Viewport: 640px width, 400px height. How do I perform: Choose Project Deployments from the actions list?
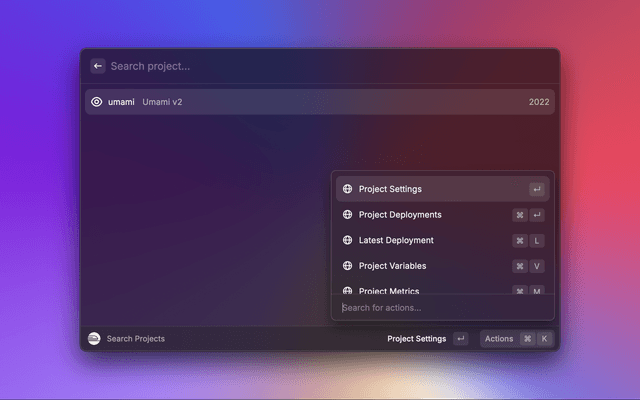[x=400, y=215]
